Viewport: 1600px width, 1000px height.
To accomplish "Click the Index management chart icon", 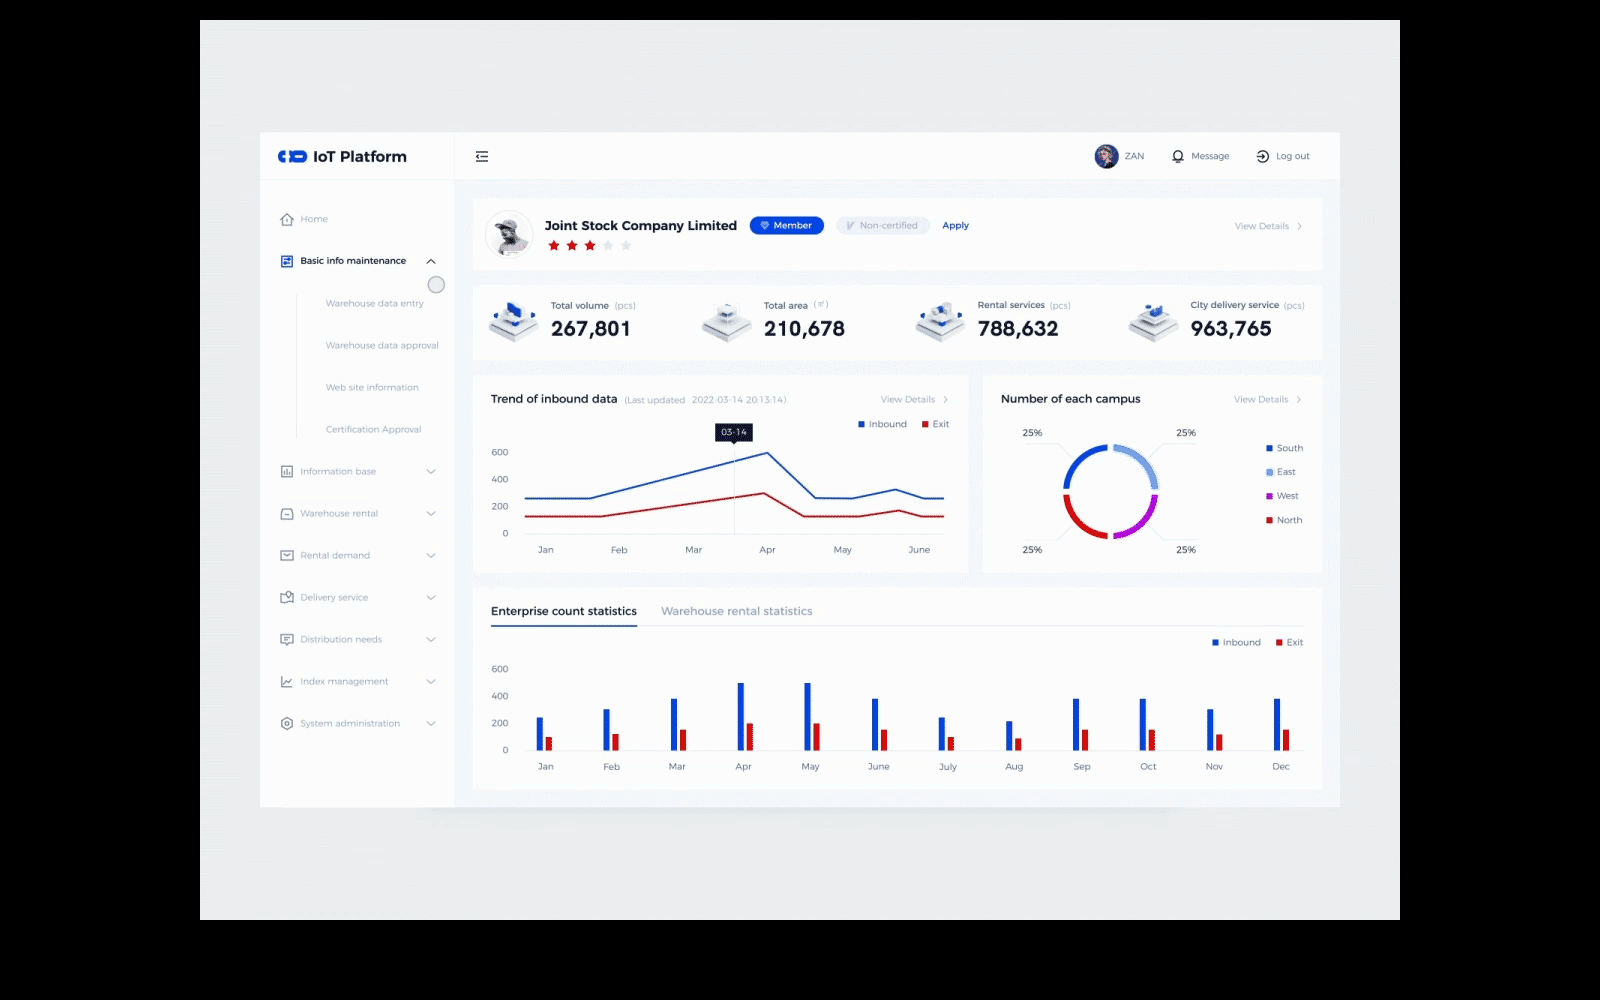I will (287, 681).
